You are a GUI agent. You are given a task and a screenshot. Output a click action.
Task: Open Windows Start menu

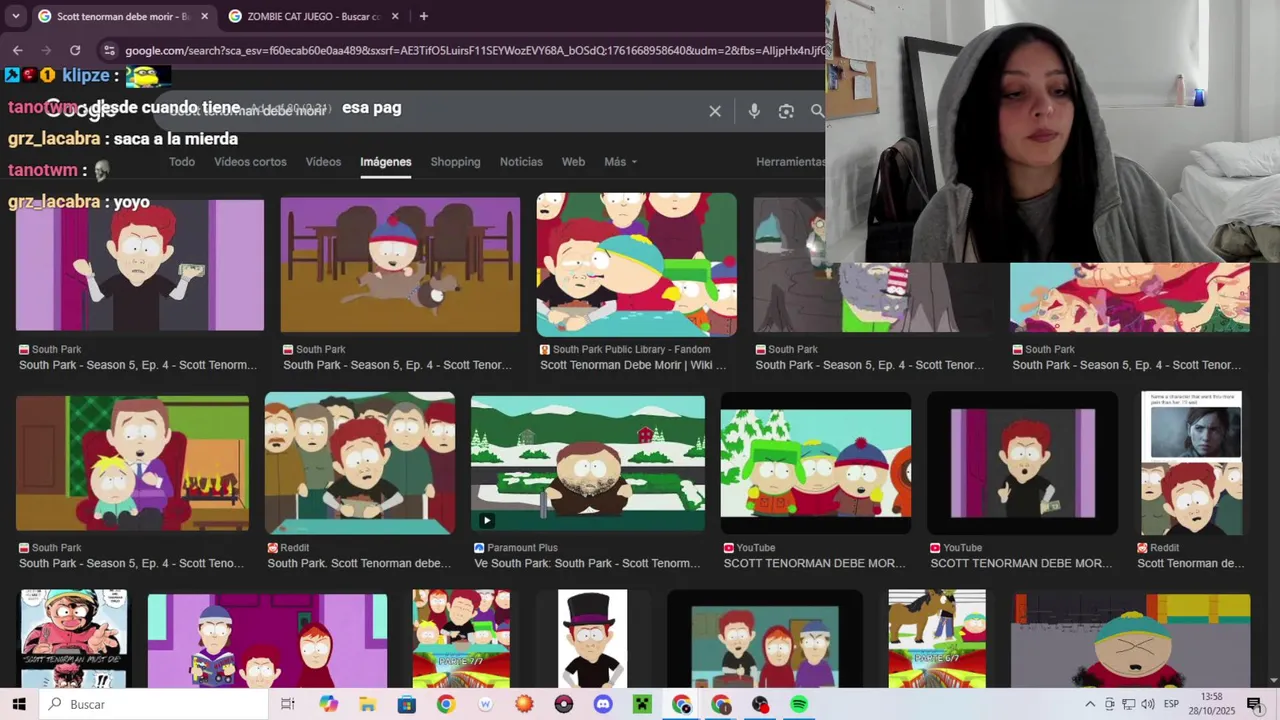(19, 704)
